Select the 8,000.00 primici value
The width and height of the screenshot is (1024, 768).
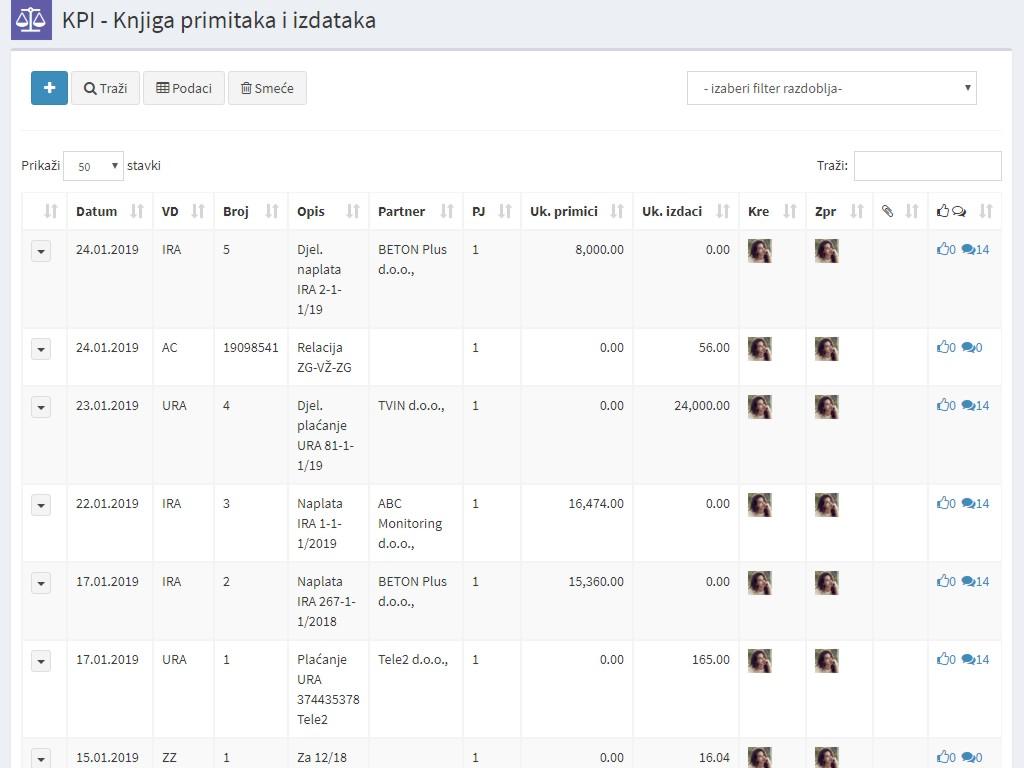click(x=599, y=249)
